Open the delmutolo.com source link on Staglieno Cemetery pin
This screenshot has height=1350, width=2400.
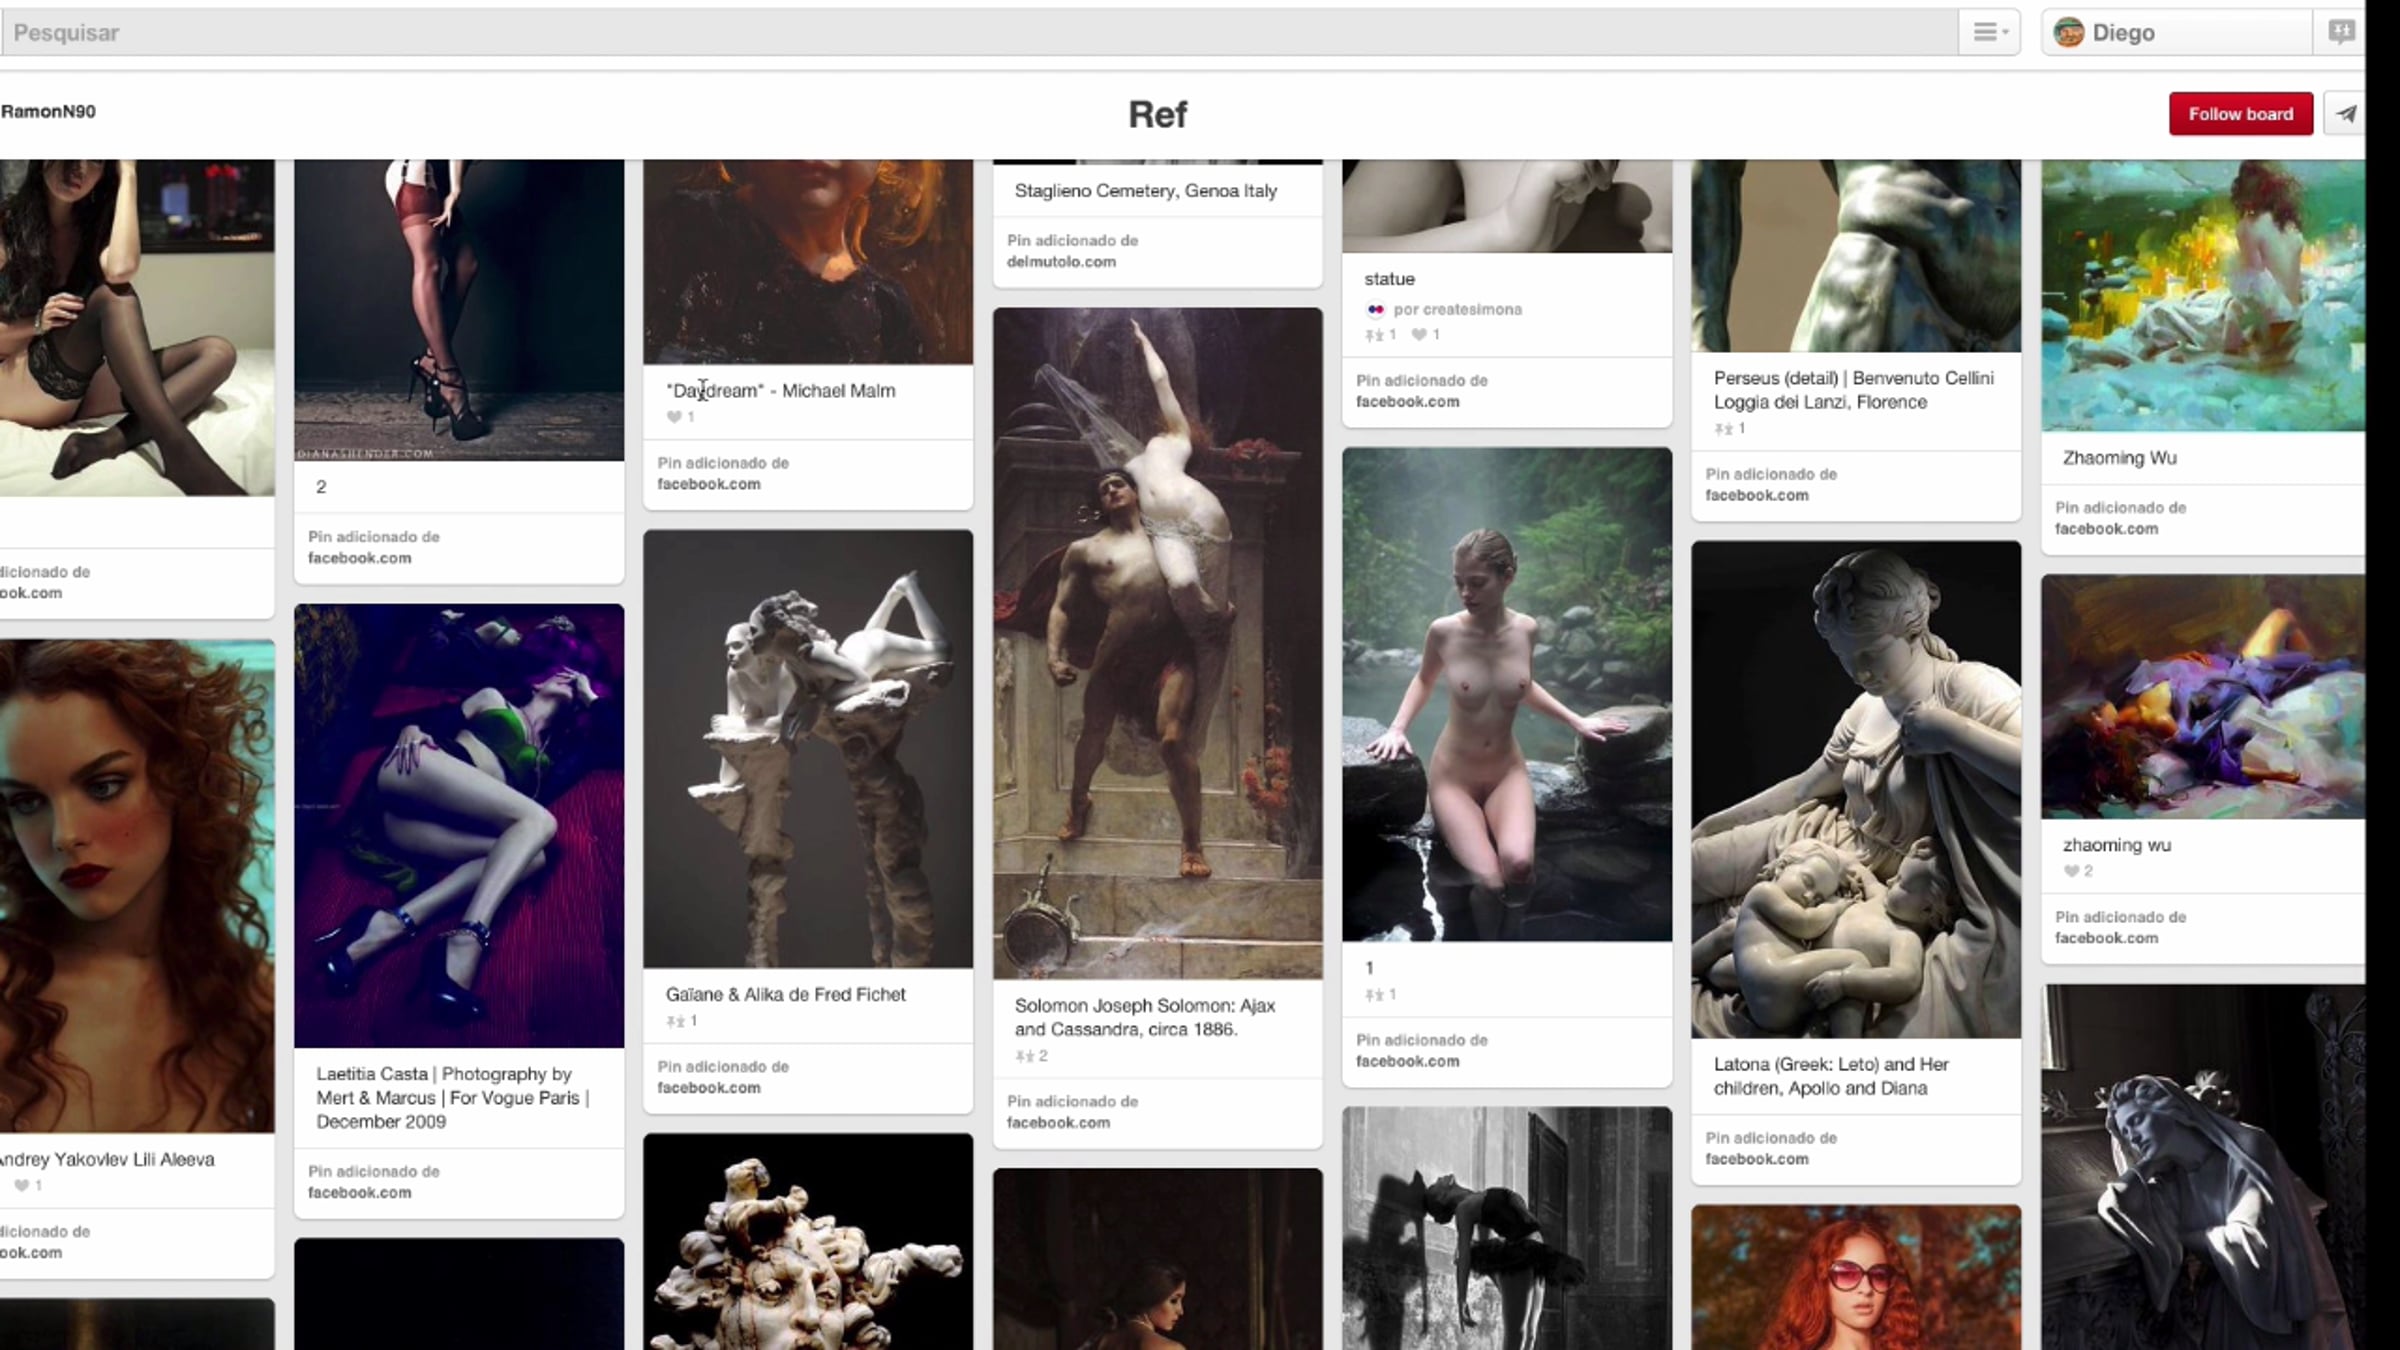point(1061,261)
